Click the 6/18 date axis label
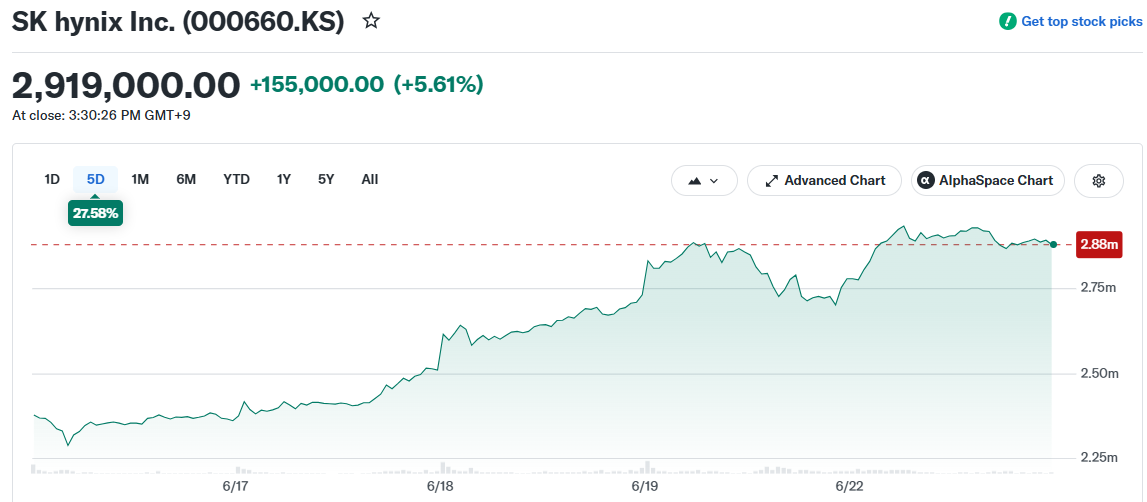Image resolution: width=1147 pixels, height=502 pixels. (x=440, y=486)
